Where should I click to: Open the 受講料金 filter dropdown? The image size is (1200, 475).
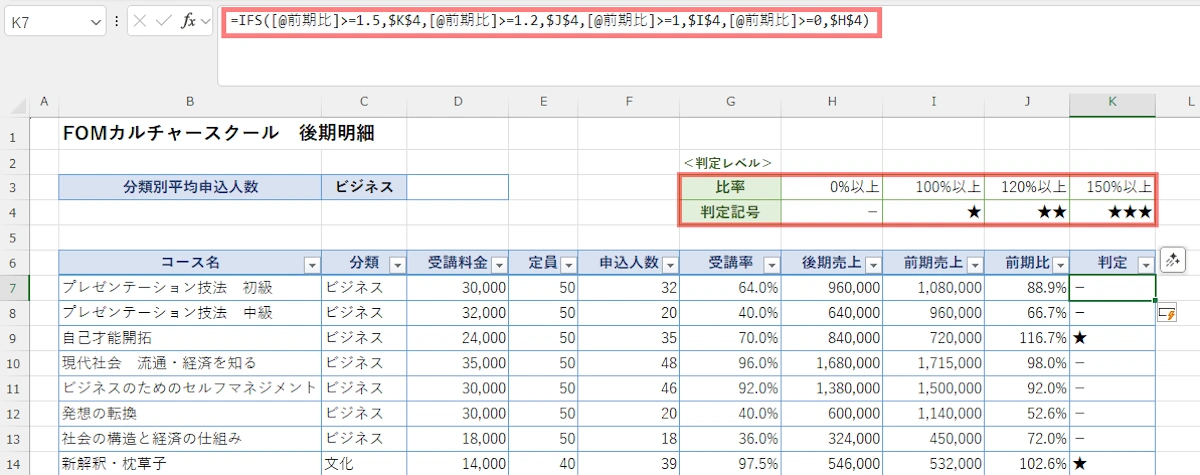(x=499, y=264)
